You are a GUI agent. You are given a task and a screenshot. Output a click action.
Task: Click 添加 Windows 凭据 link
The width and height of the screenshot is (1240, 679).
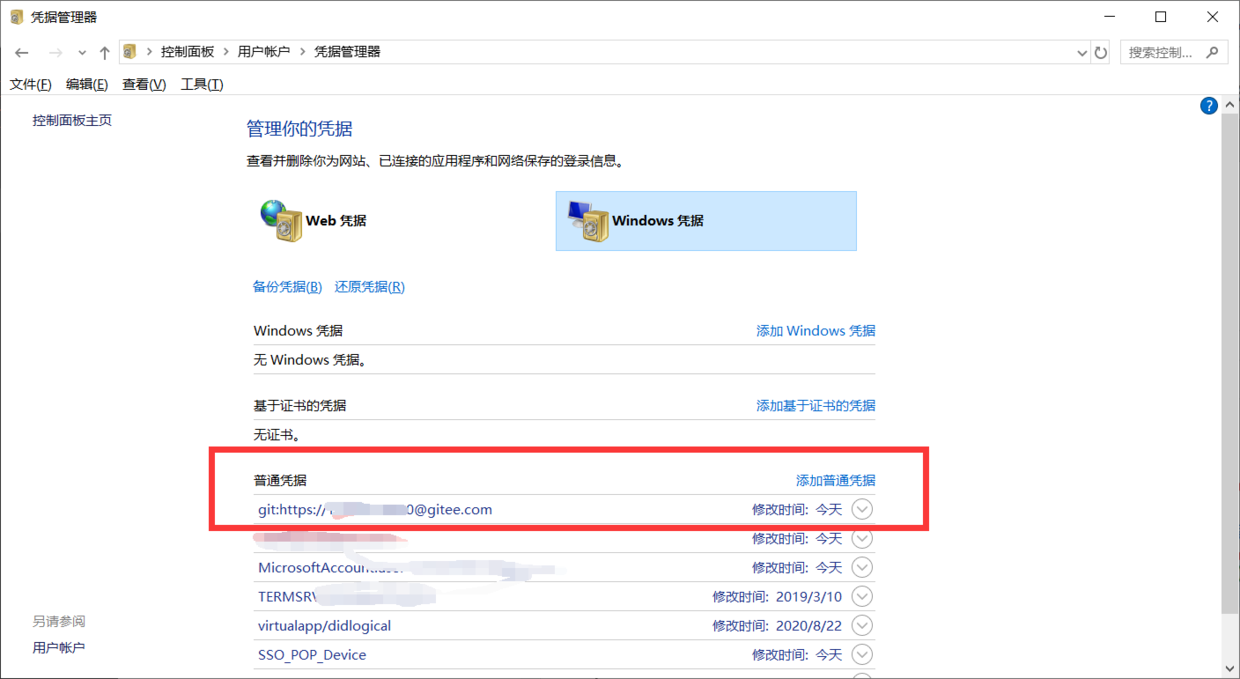(816, 331)
